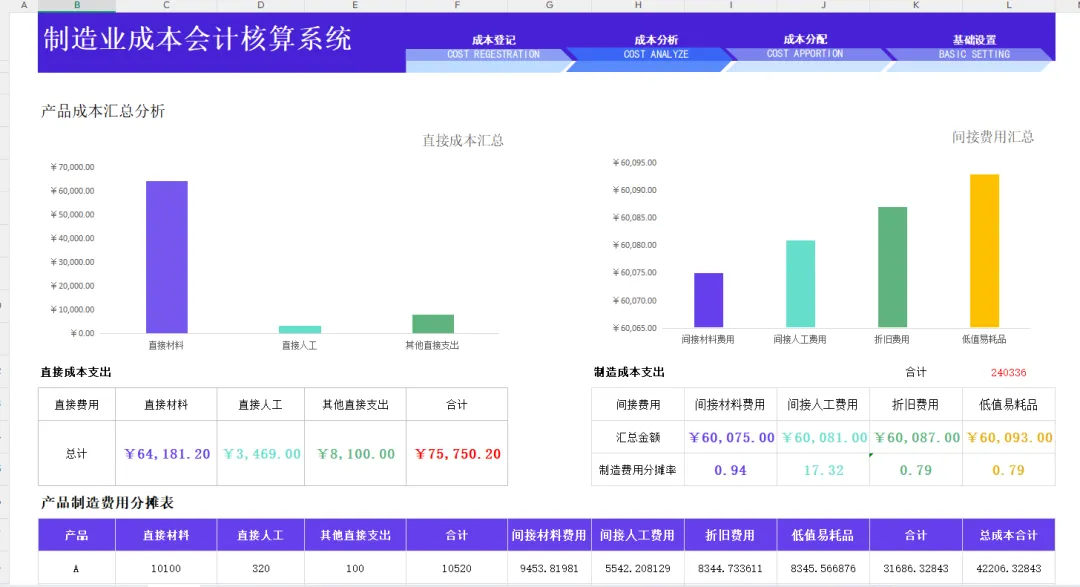Select cell value 10520

(x=457, y=568)
